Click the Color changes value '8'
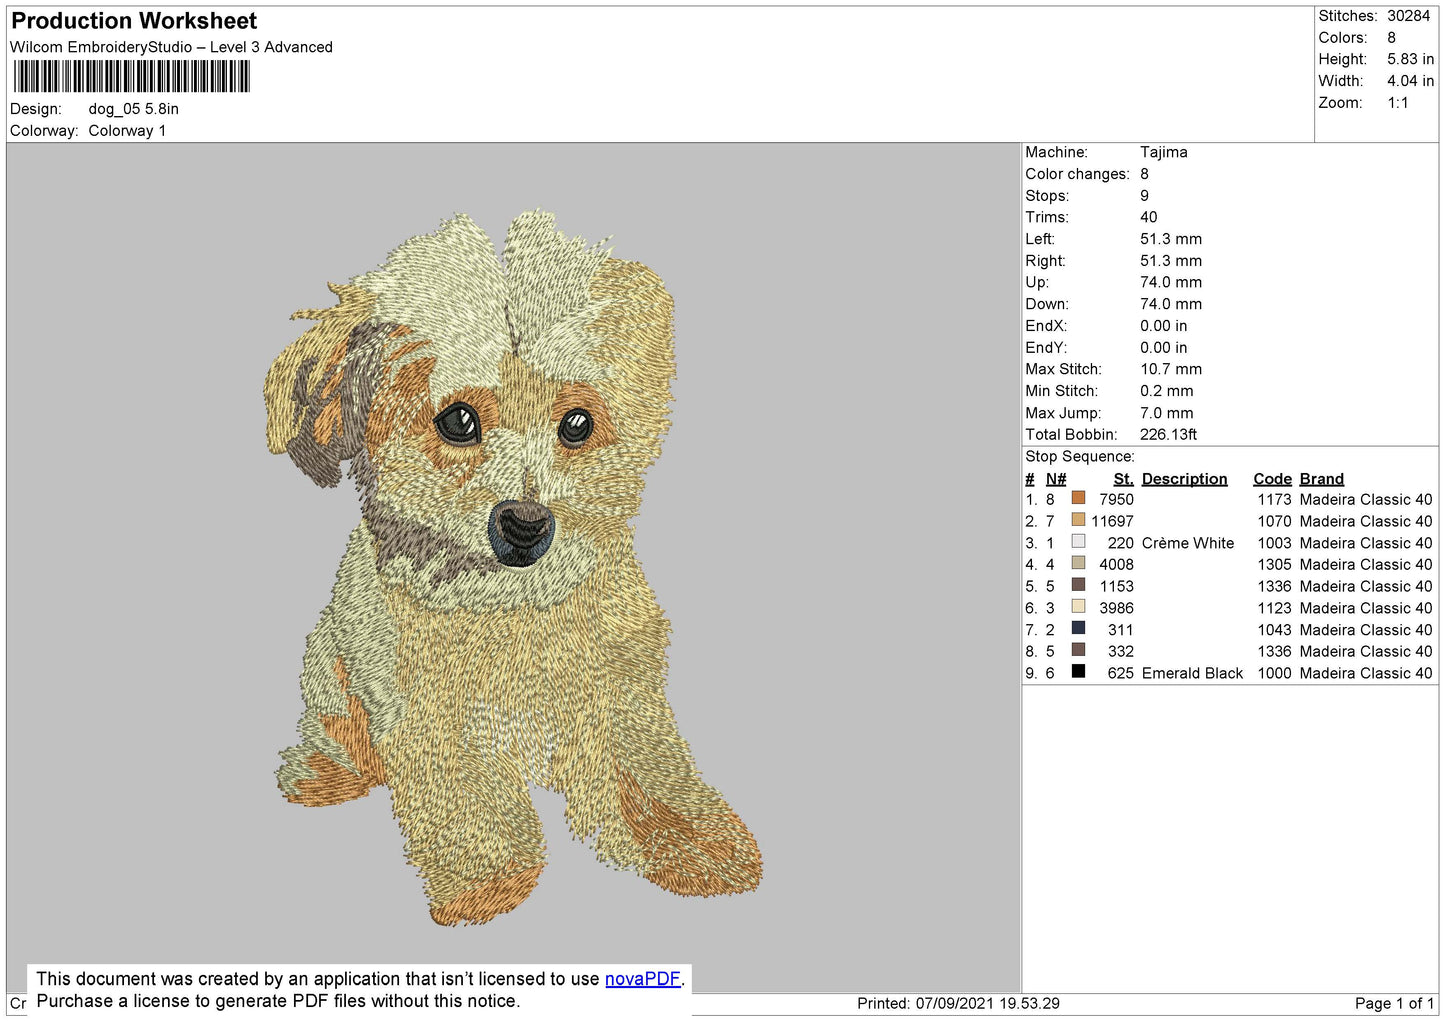 [x=1144, y=174]
